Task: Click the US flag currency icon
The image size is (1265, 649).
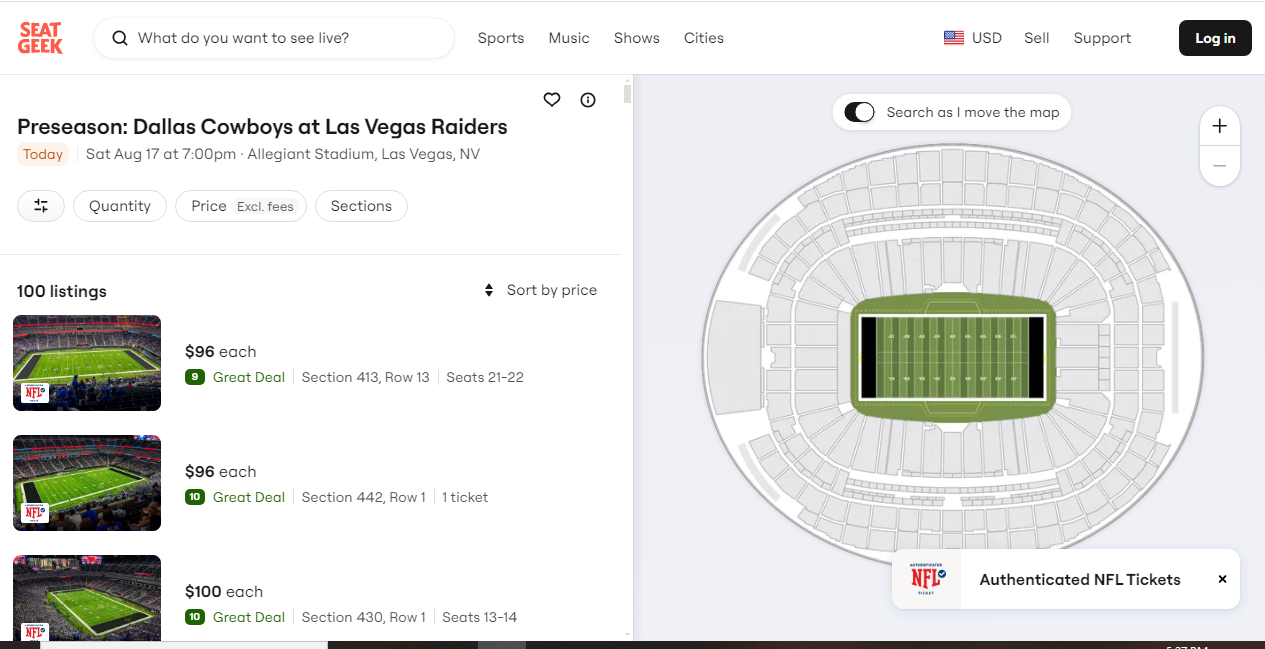Action: 953,38
